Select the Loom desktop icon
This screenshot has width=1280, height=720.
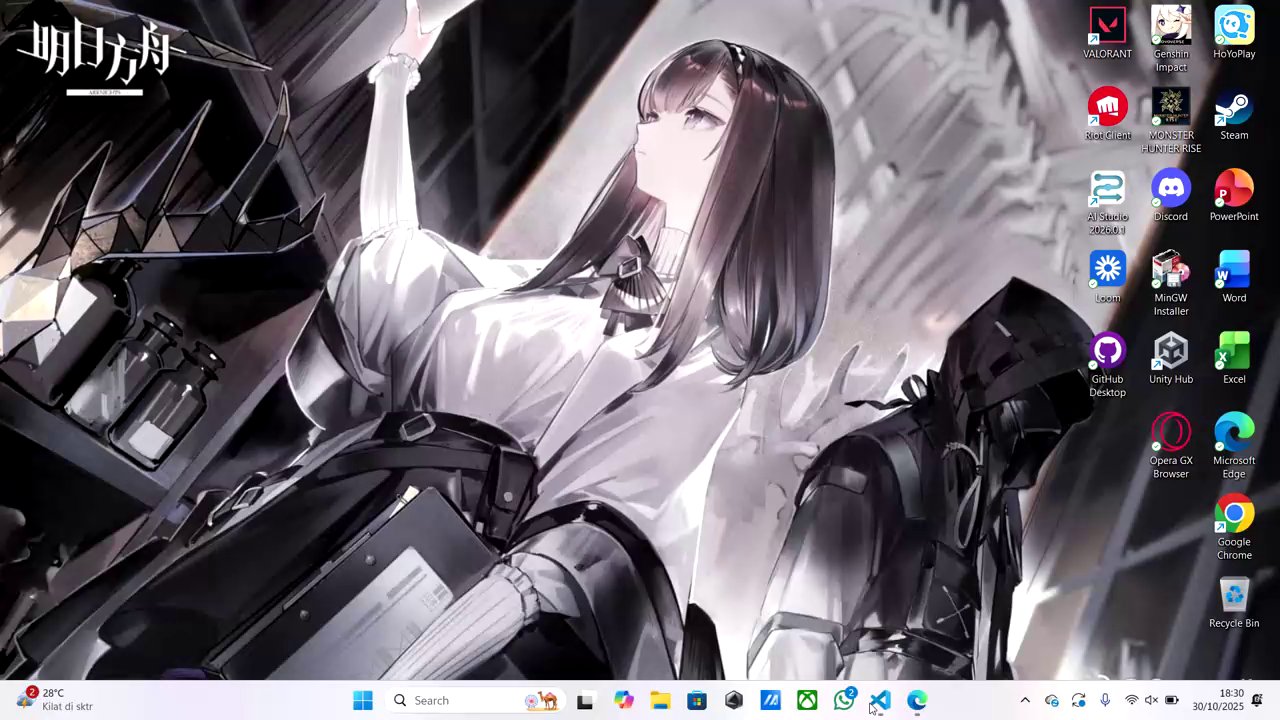pos(1107,278)
